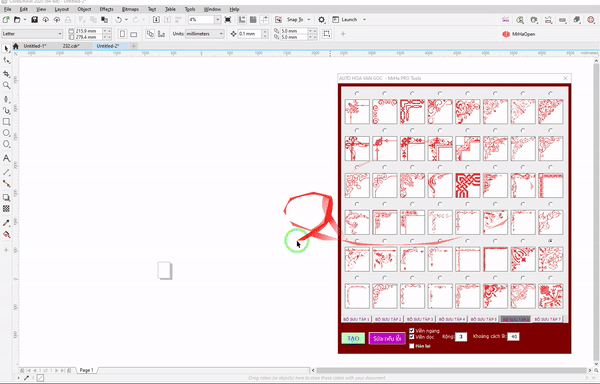Open the Options gear icon
Viewport: 600px width, 384px height.
[x=321, y=20]
